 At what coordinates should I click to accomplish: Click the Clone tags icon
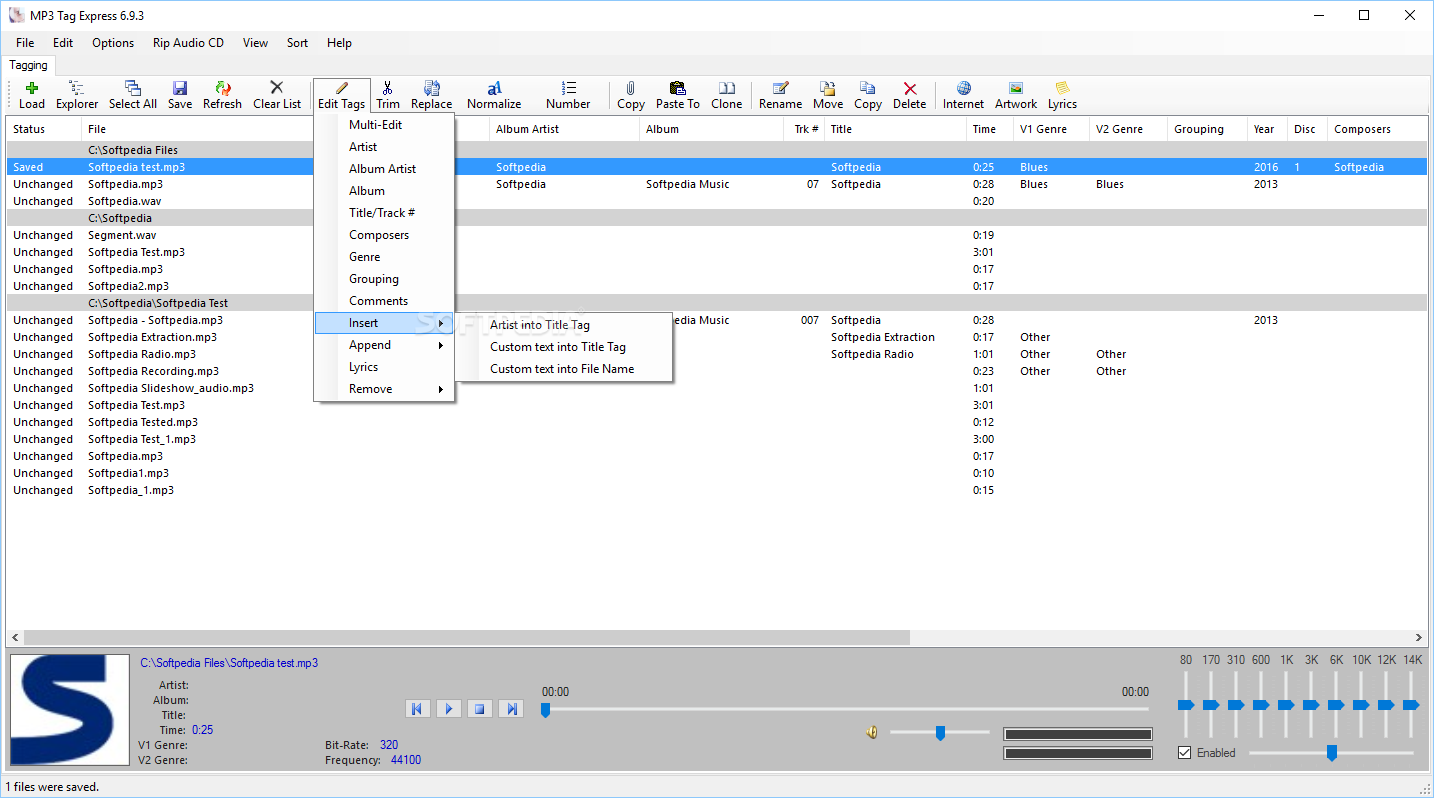pos(727,95)
